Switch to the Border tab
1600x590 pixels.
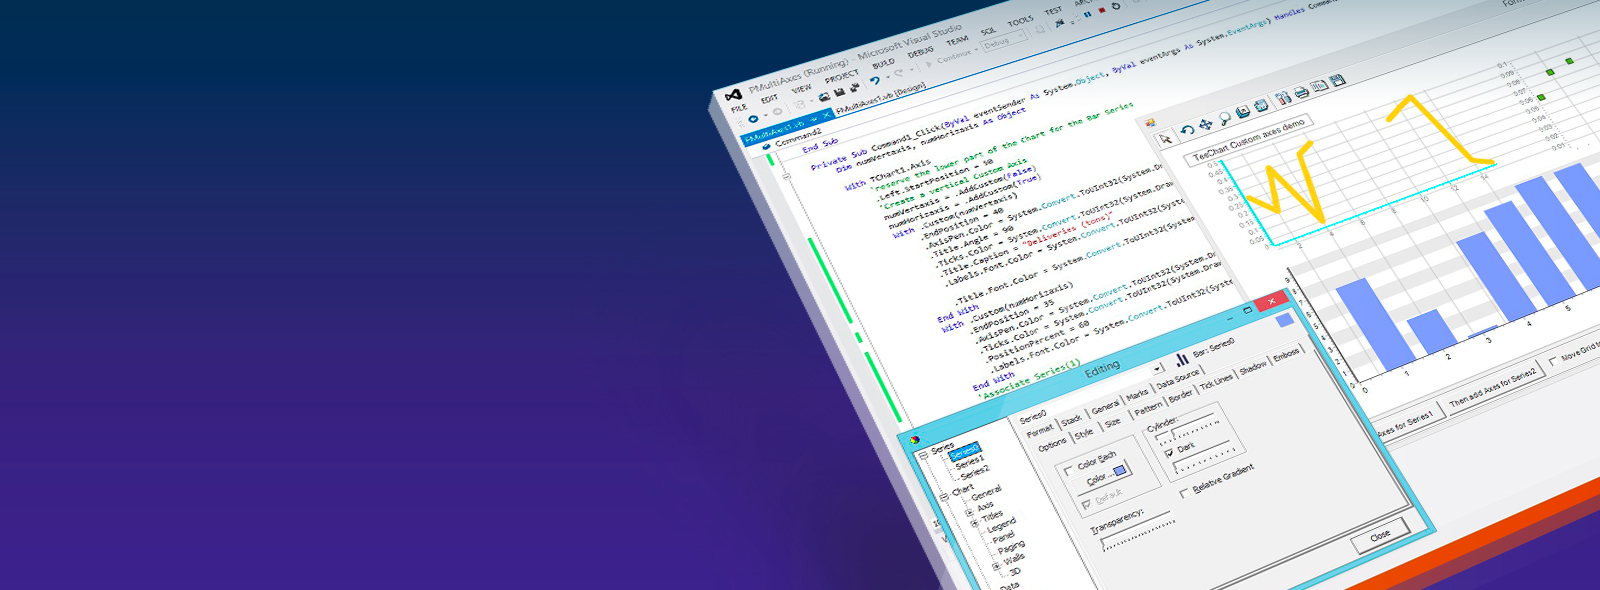click(x=1181, y=397)
